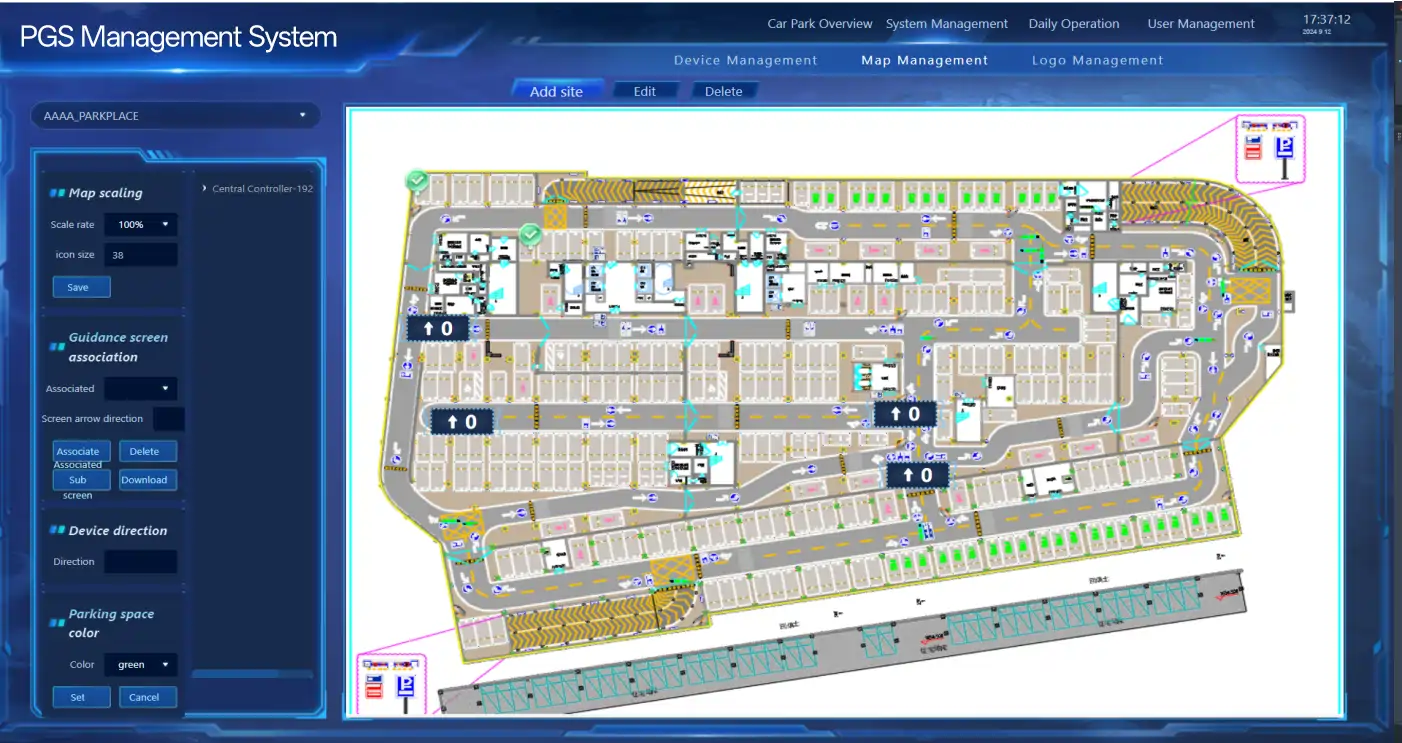The height and width of the screenshot is (743, 1402).
Task: Click the Device Direction input field
Action: click(141, 562)
